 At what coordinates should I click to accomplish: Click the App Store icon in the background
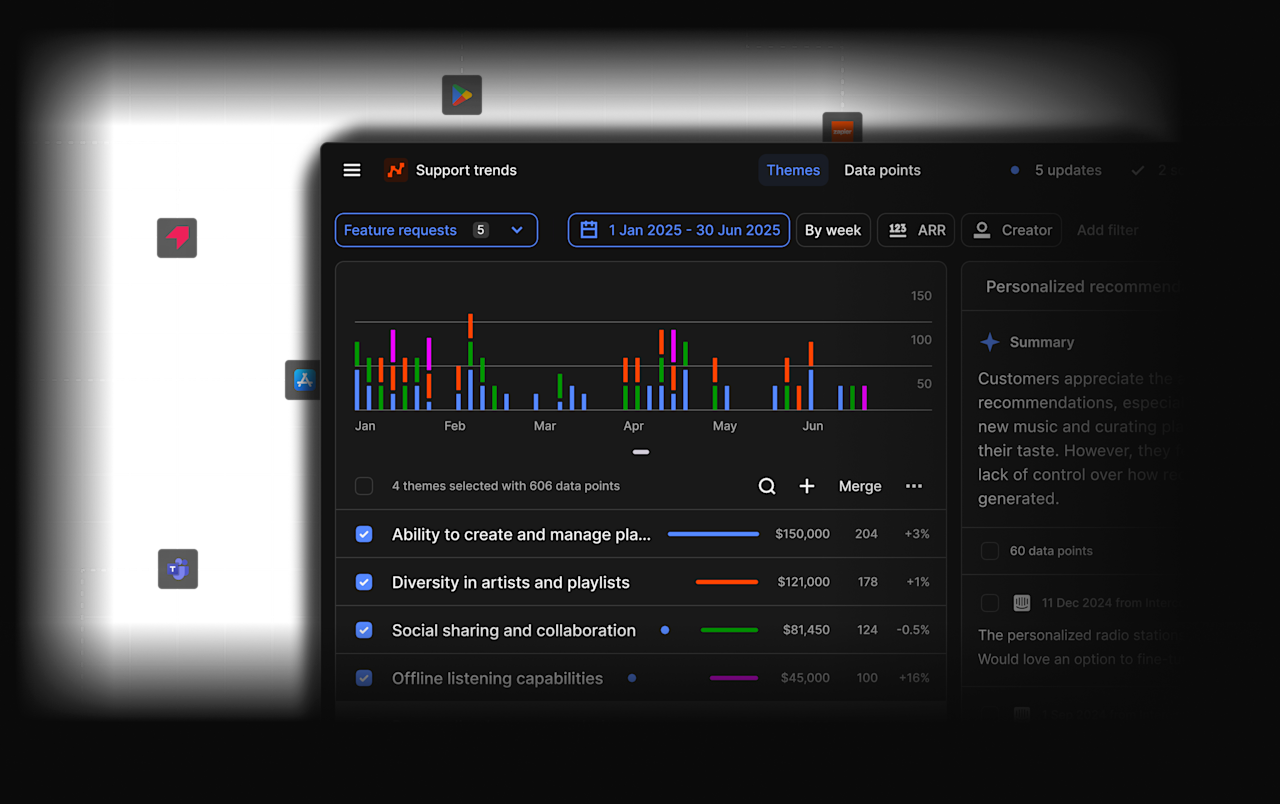click(303, 380)
